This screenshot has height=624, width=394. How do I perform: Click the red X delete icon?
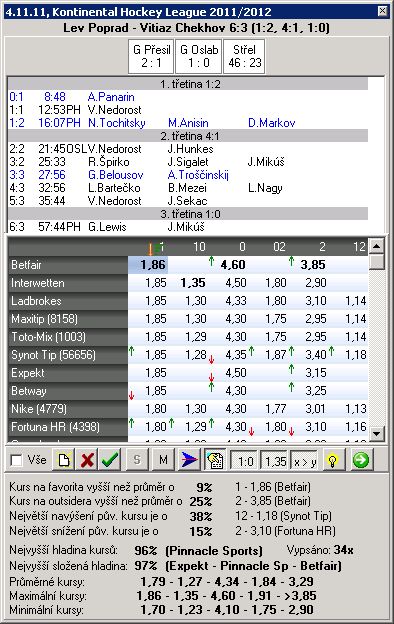[87, 460]
